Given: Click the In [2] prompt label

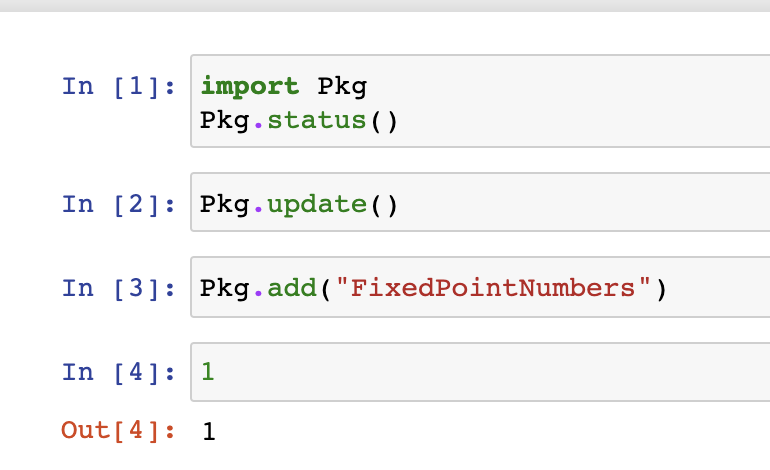Looking at the screenshot, I should tap(118, 204).
